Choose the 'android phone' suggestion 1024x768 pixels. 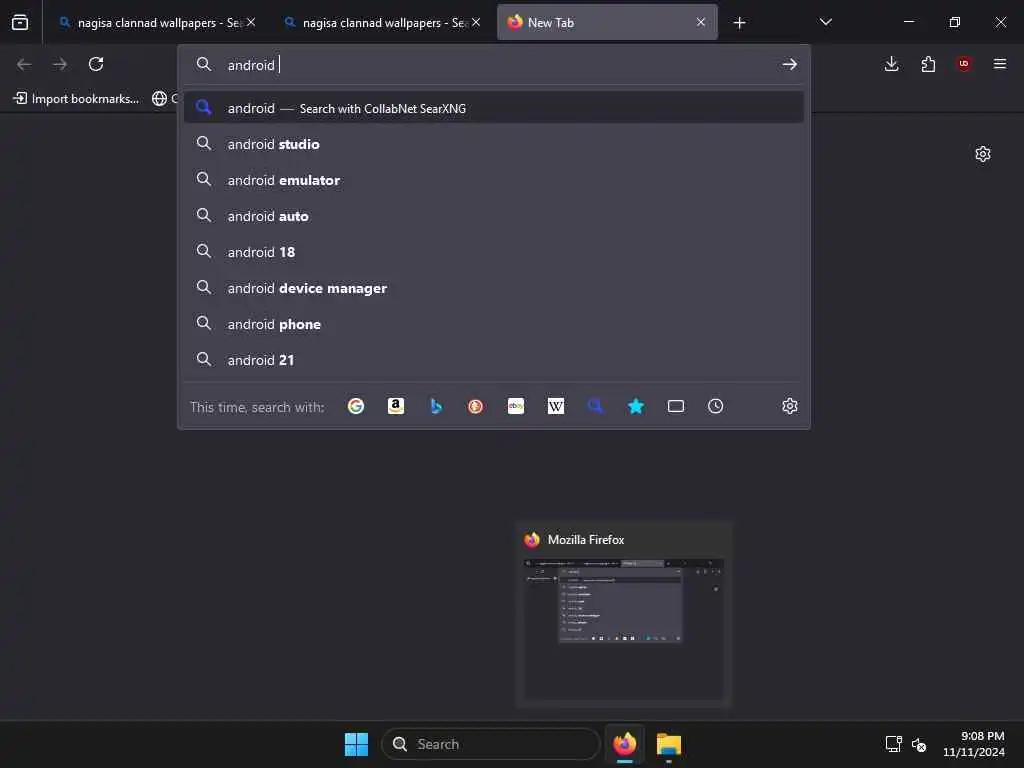(494, 324)
